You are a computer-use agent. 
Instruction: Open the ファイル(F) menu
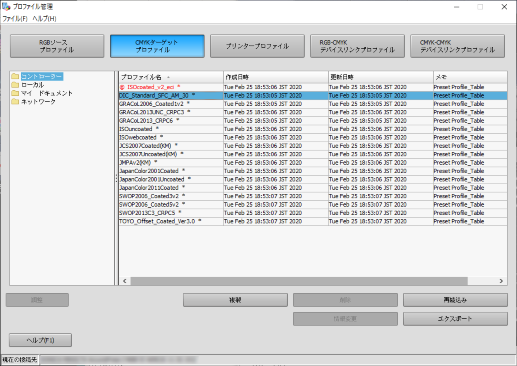click(x=15, y=19)
